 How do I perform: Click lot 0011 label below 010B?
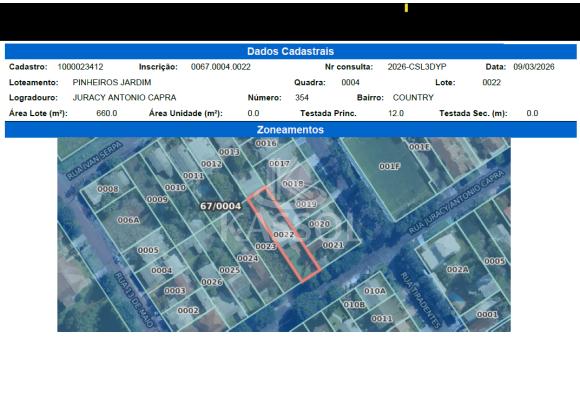[382, 319]
